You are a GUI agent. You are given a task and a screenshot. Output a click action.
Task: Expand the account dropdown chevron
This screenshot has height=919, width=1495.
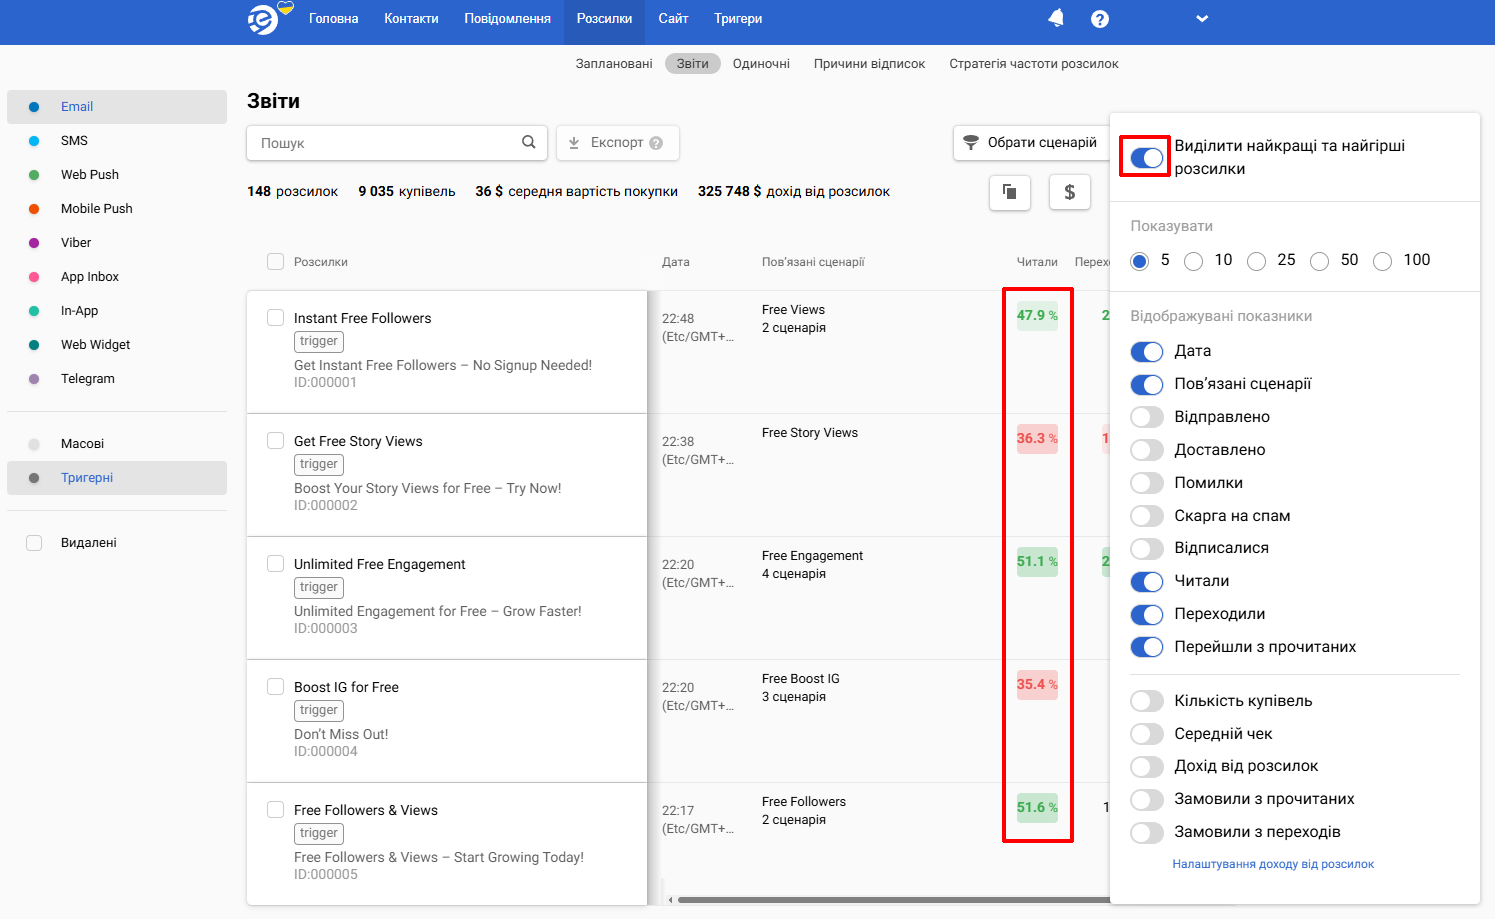point(1202,19)
